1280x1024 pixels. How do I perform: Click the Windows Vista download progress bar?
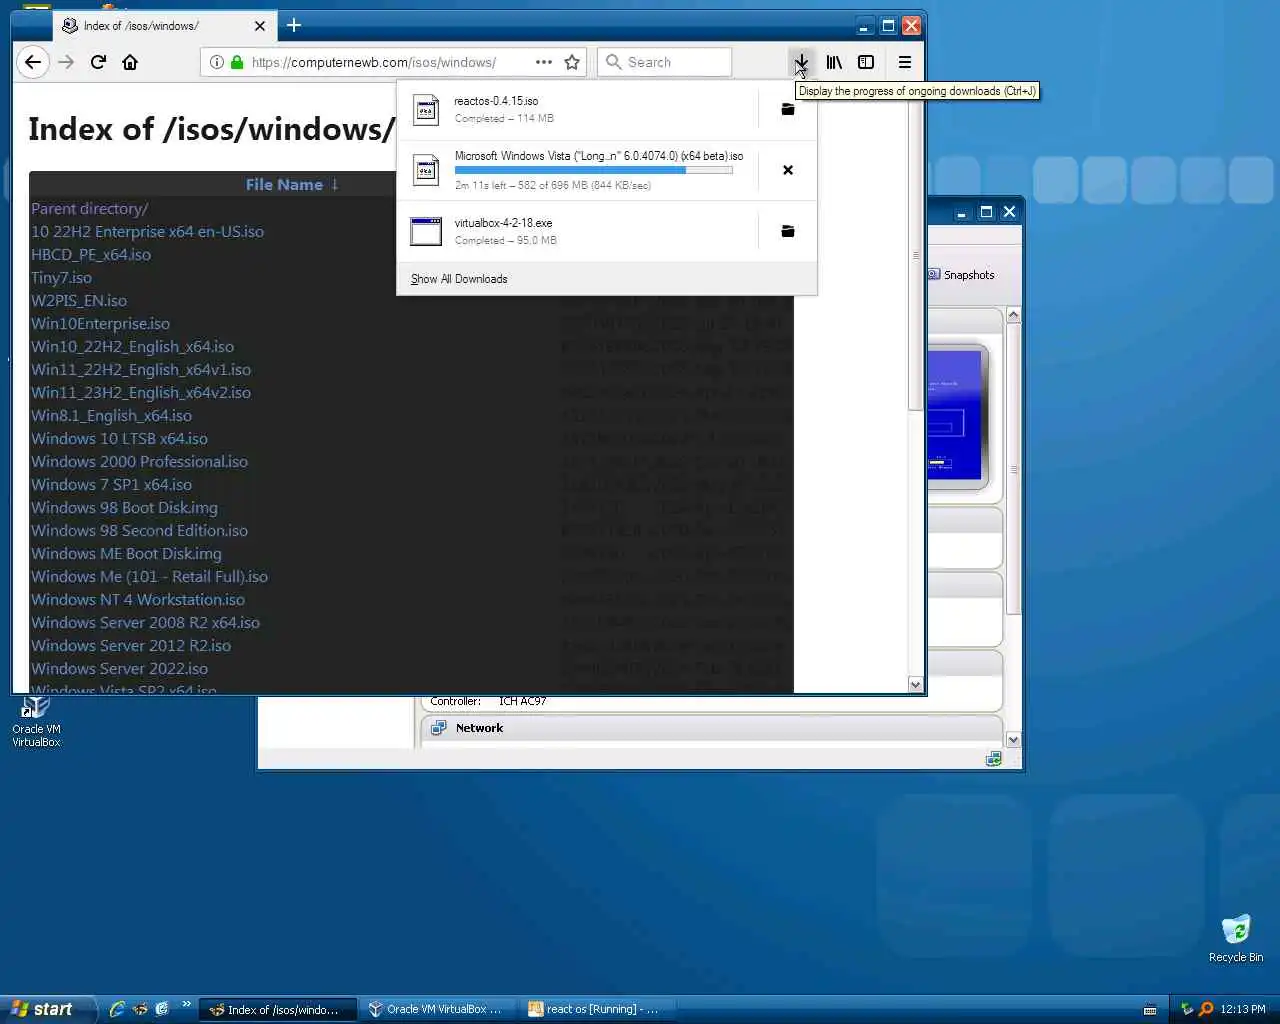594,170
